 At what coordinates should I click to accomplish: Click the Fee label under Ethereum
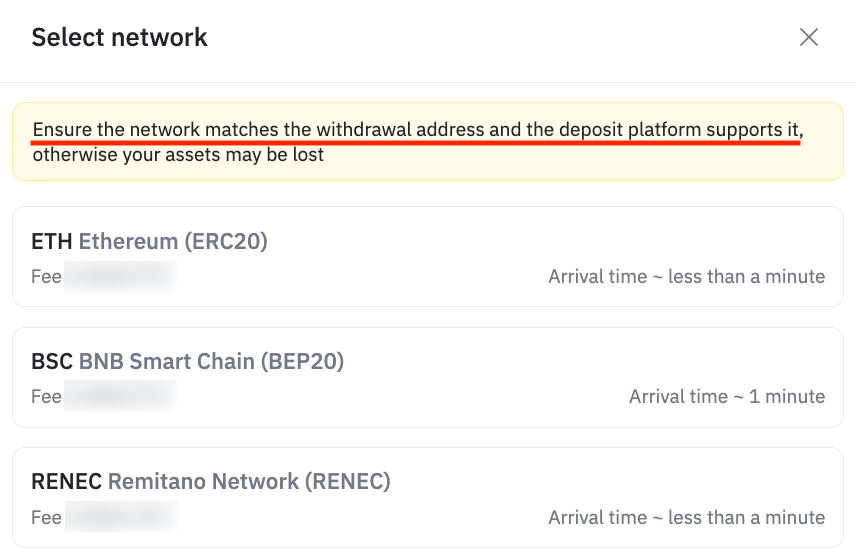click(x=46, y=276)
